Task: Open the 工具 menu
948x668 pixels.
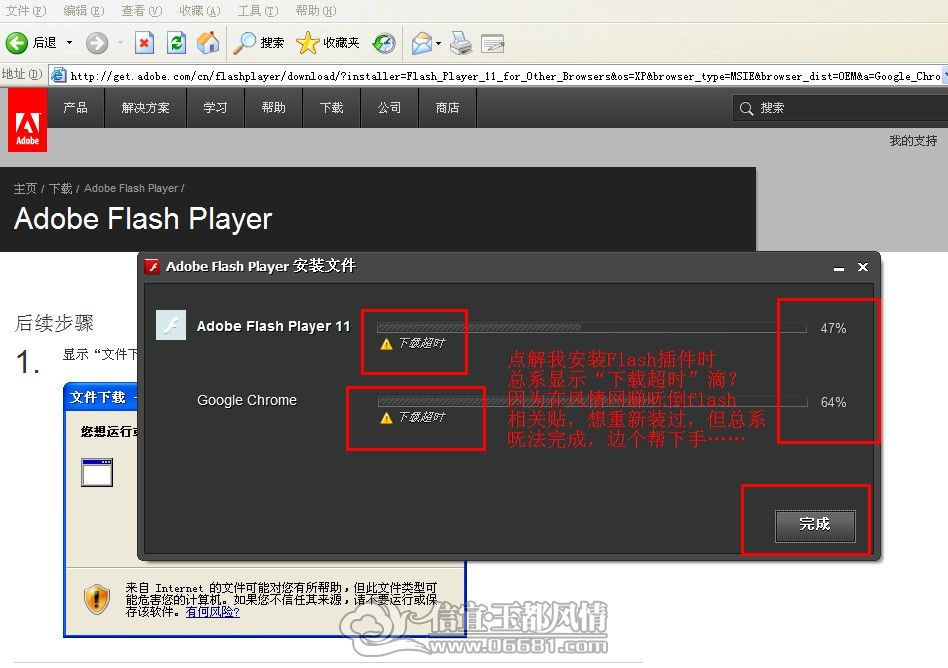Action: pyautogui.click(x=258, y=11)
